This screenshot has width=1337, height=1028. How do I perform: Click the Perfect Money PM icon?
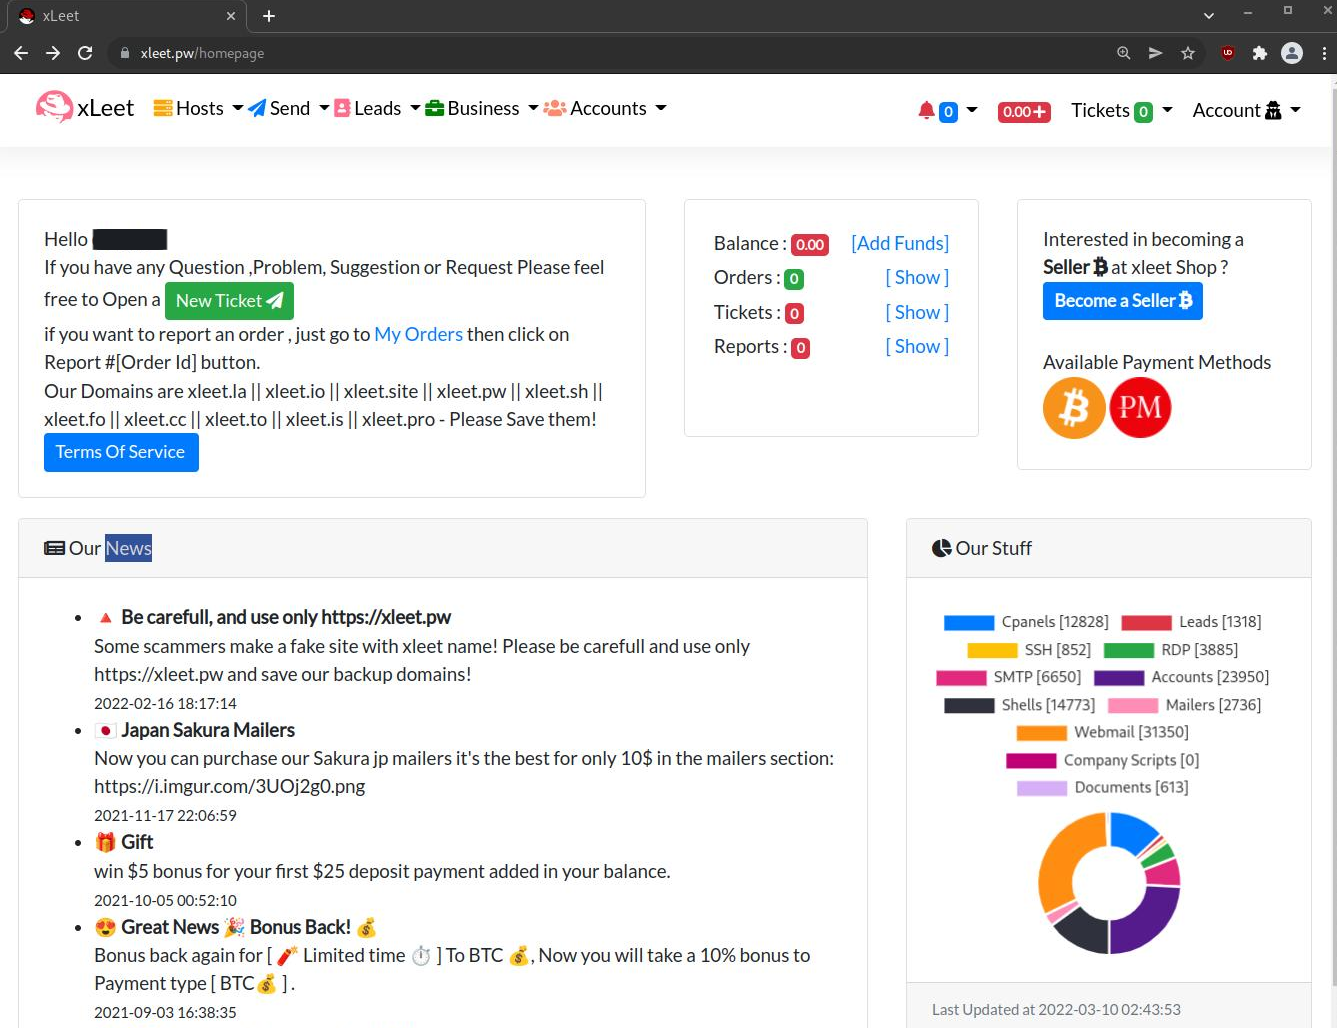(x=1140, y=407)
